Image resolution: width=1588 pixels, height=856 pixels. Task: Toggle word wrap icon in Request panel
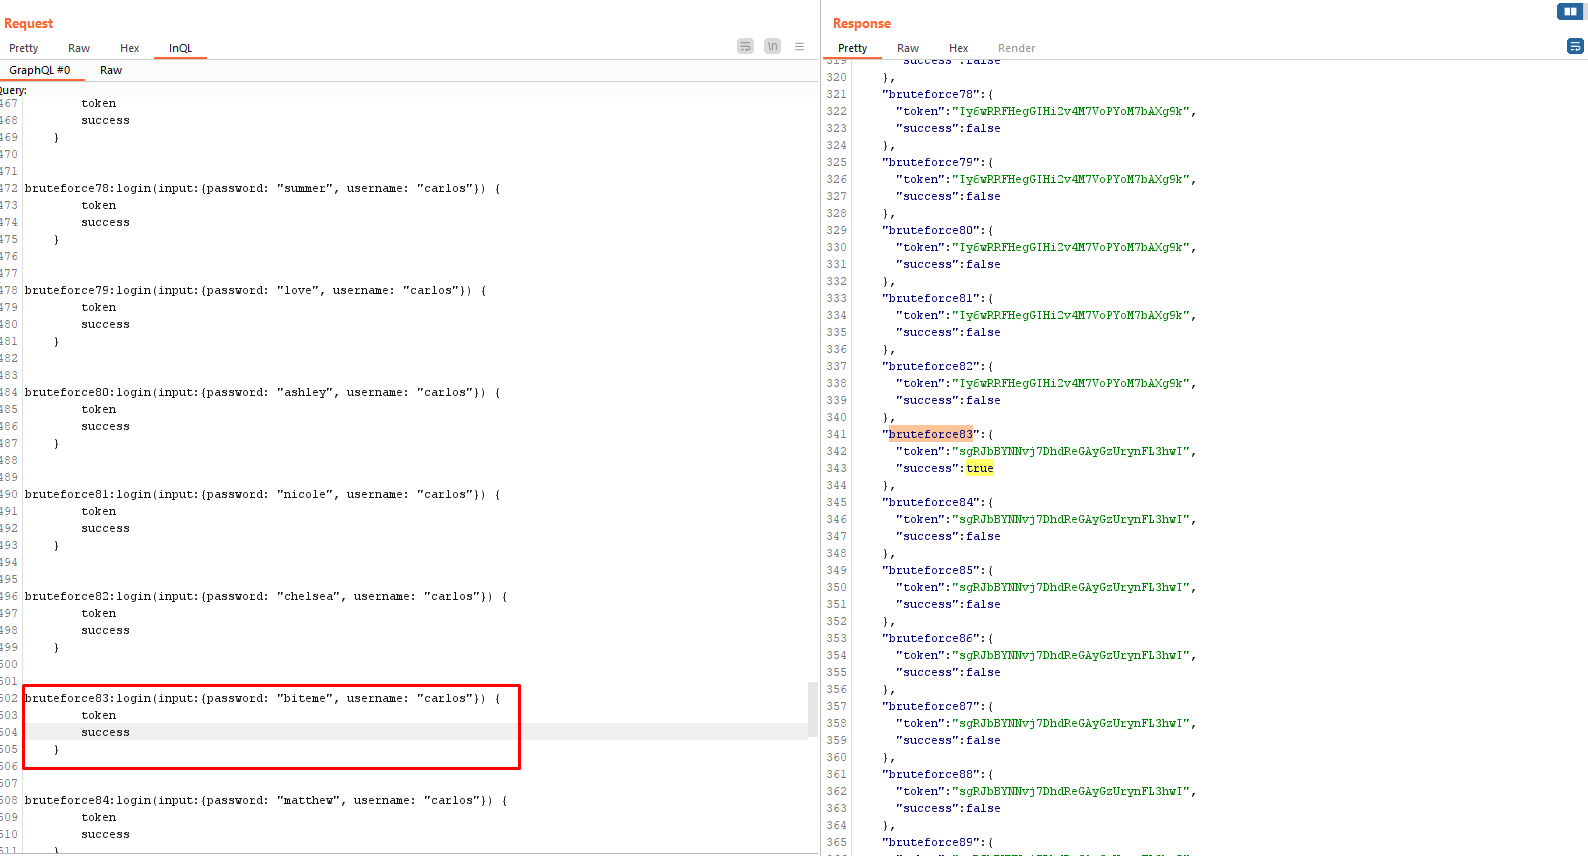(745, 46)
